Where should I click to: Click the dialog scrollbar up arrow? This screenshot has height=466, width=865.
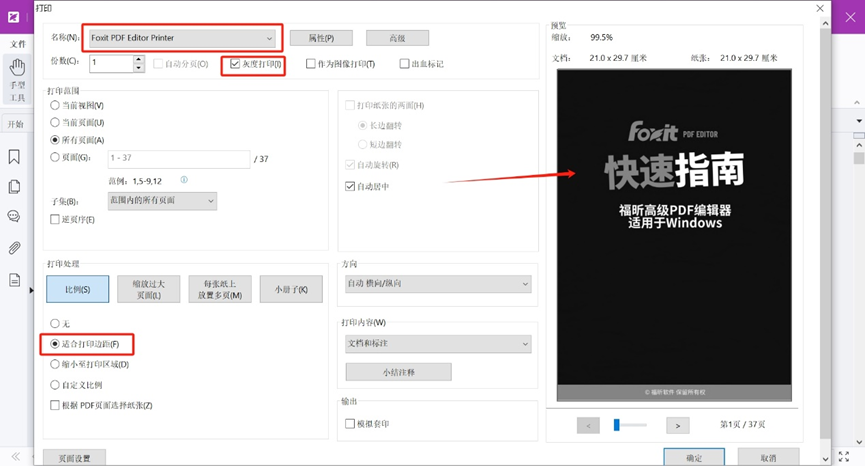(x=825, y=23)
